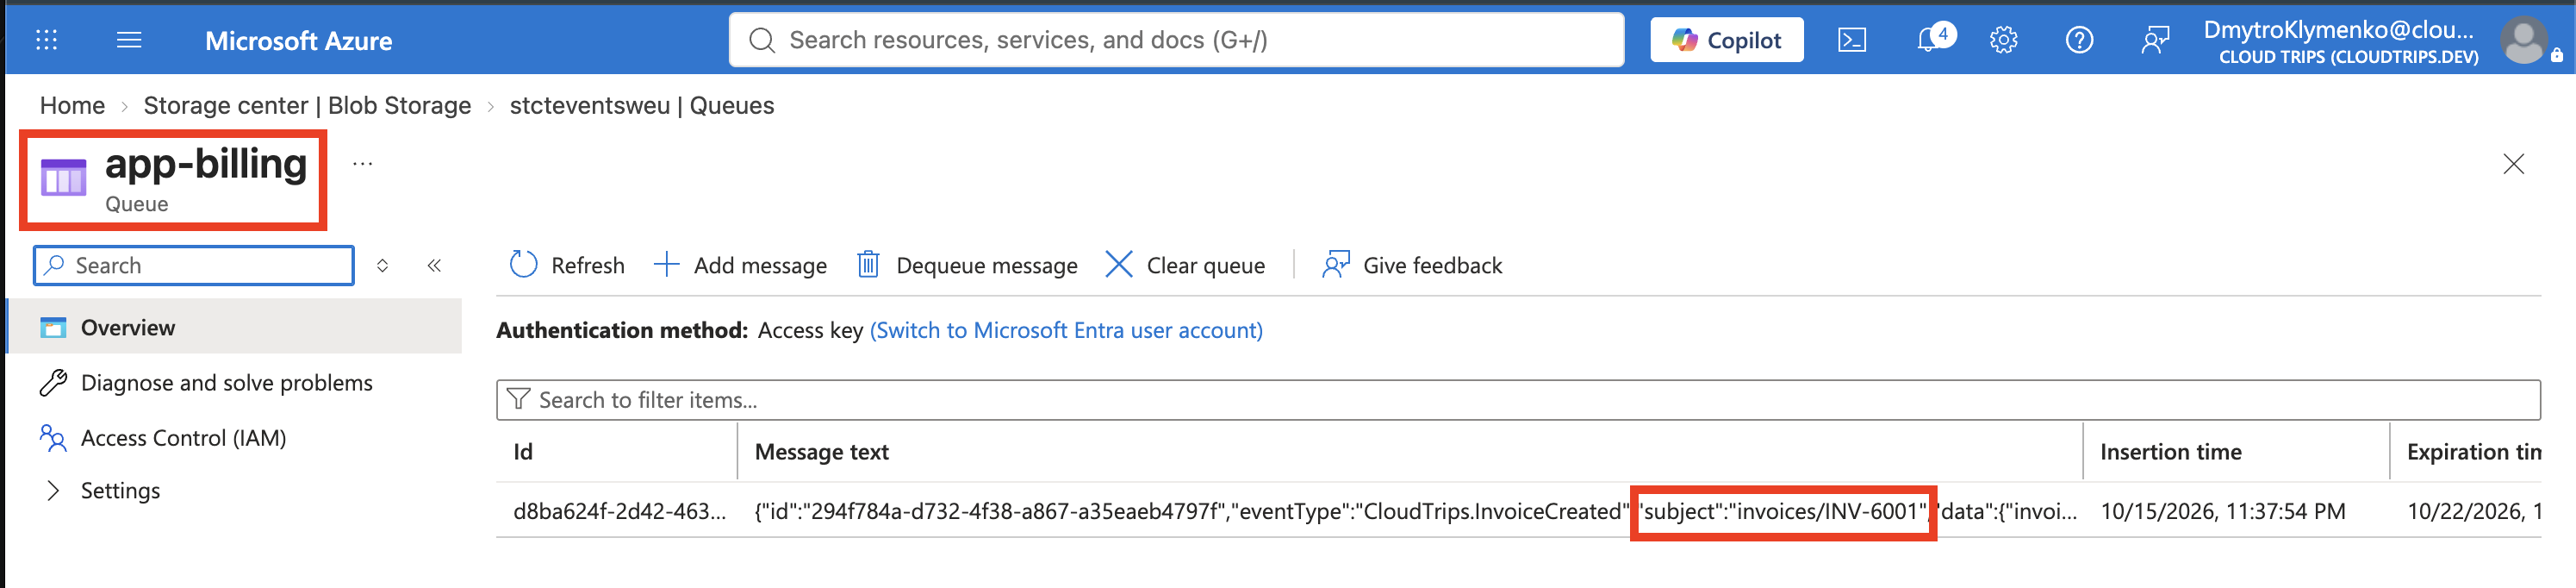2576x588 pixels.
Task: Close the app-billing blade
Action: (2513, 164)
